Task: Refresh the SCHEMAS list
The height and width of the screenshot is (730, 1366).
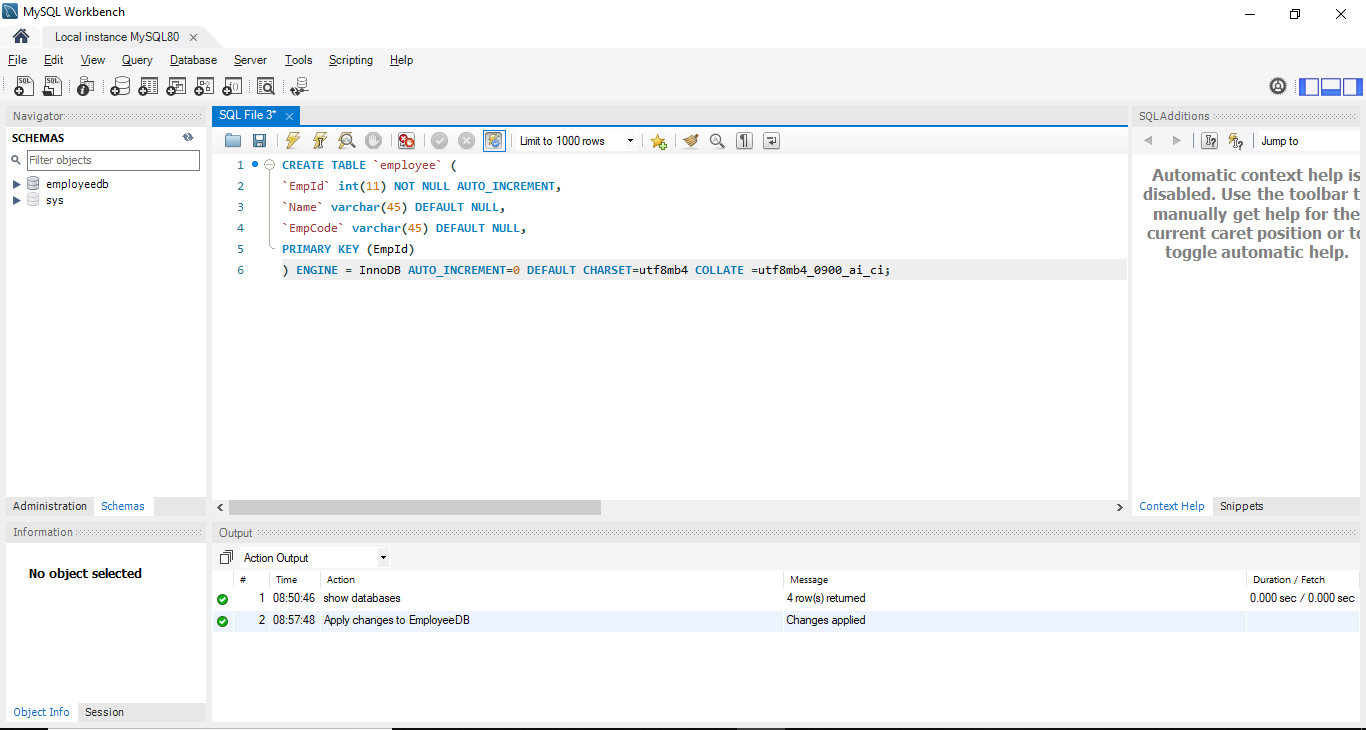Action: [x=188, y=138]
